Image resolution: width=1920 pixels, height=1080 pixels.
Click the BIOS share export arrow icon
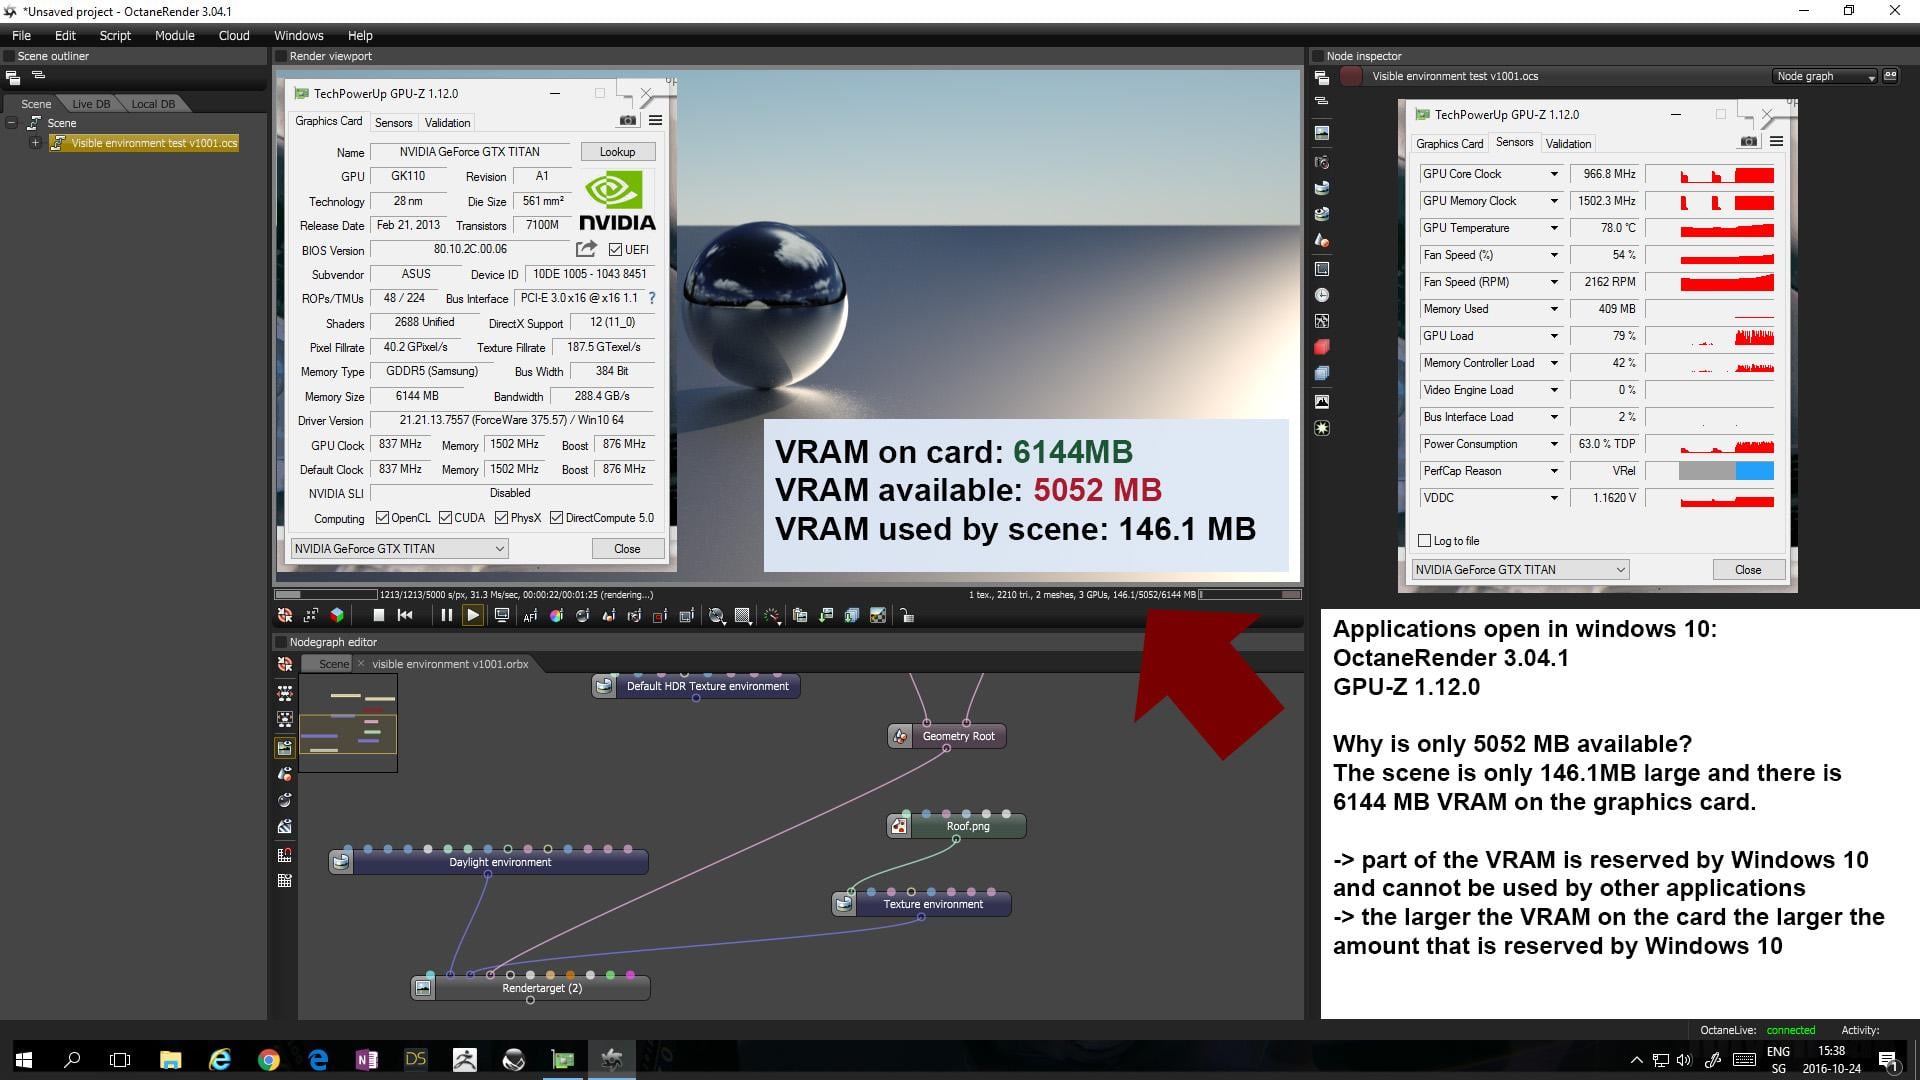(x=586, y=248)
